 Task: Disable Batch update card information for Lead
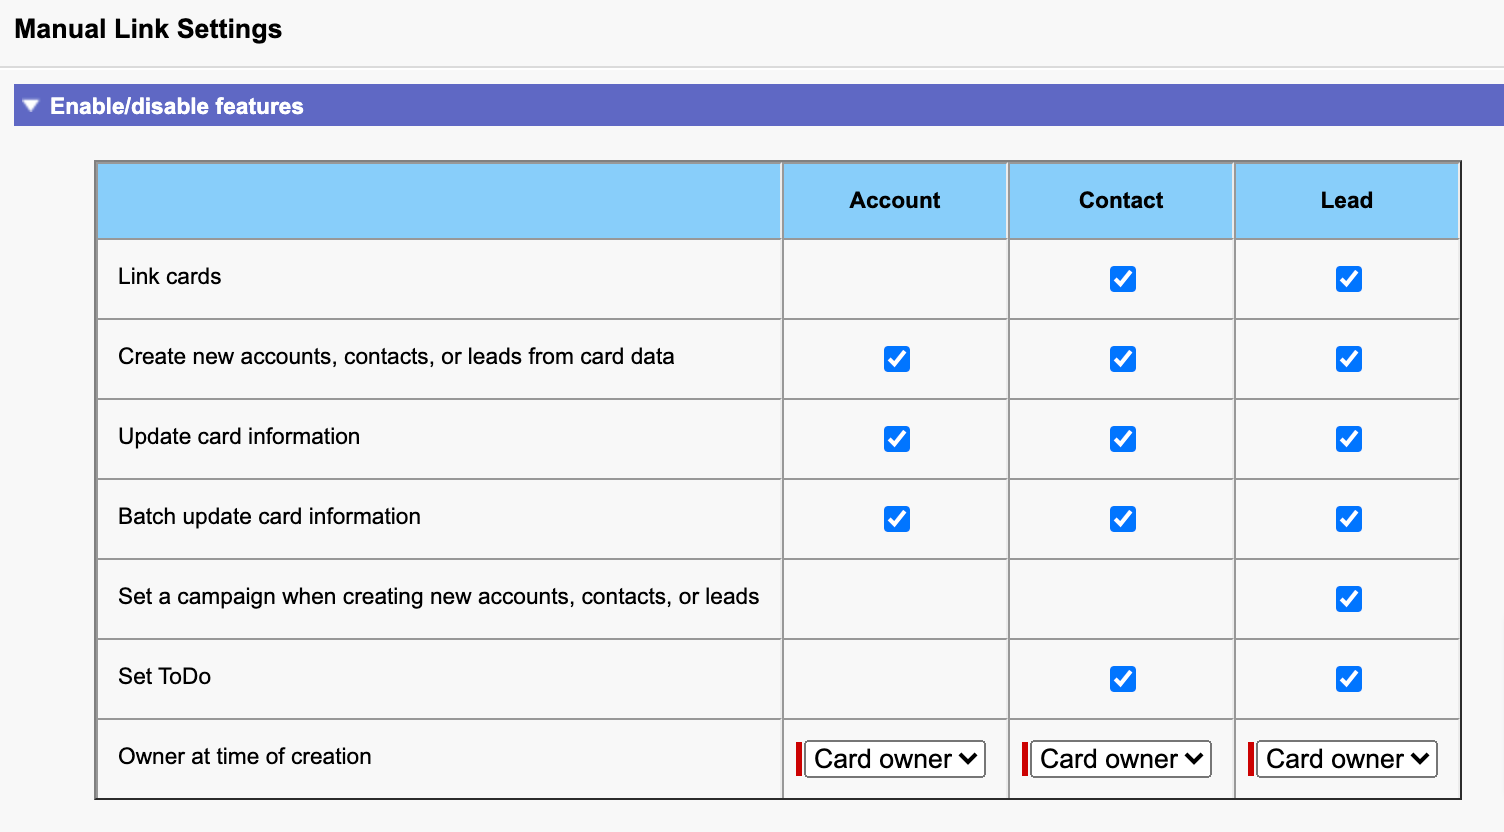coord(1348,519)
